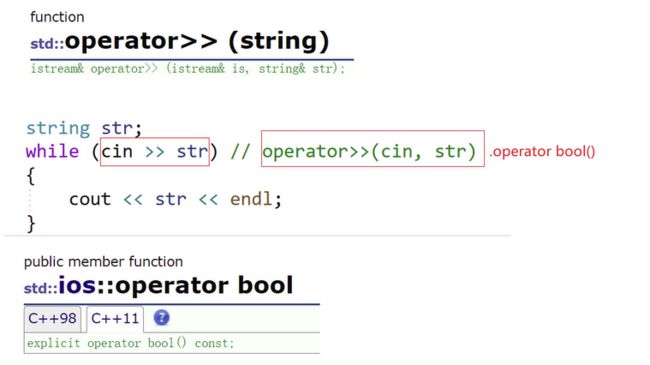
Task: Click the endl token in the code
Action: (x=251, y=199)
